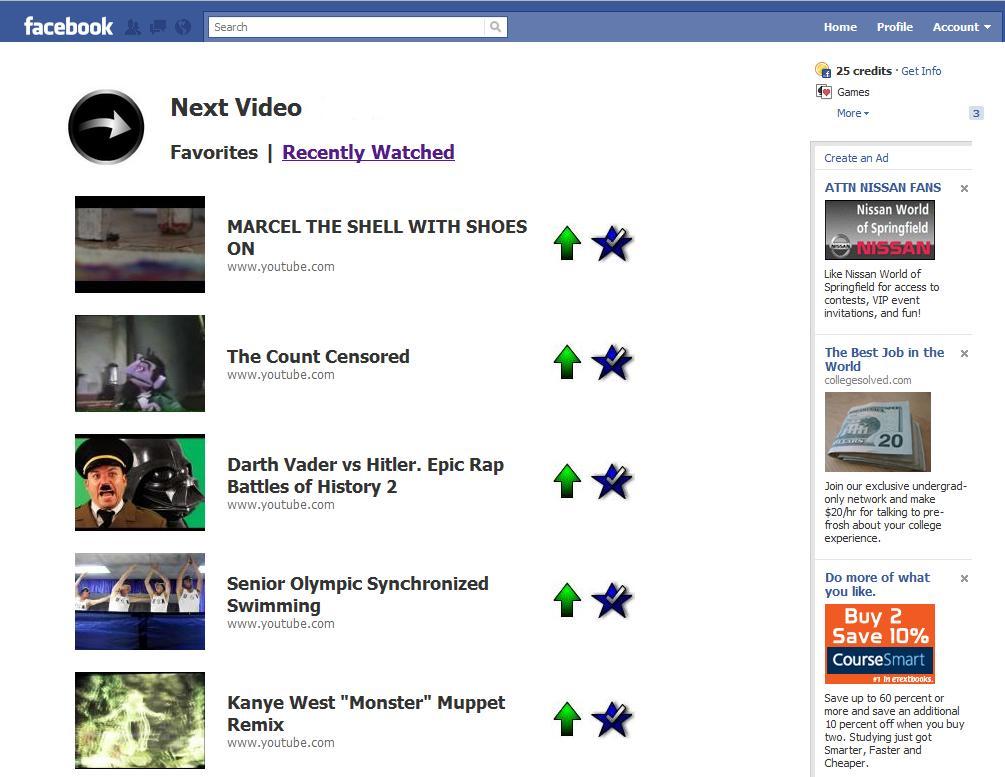Image resolution: width=1005 pixels, height=777 pixels.
Task: Open The Count Censored title
Action: tap(318, 356)
